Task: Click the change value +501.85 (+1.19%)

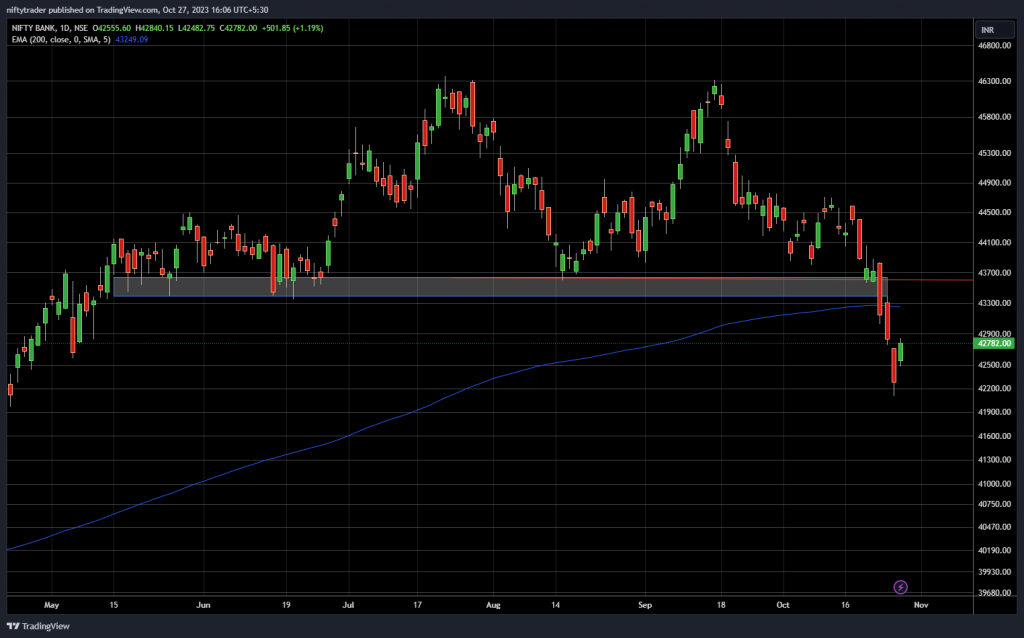Action: point(293,28)
